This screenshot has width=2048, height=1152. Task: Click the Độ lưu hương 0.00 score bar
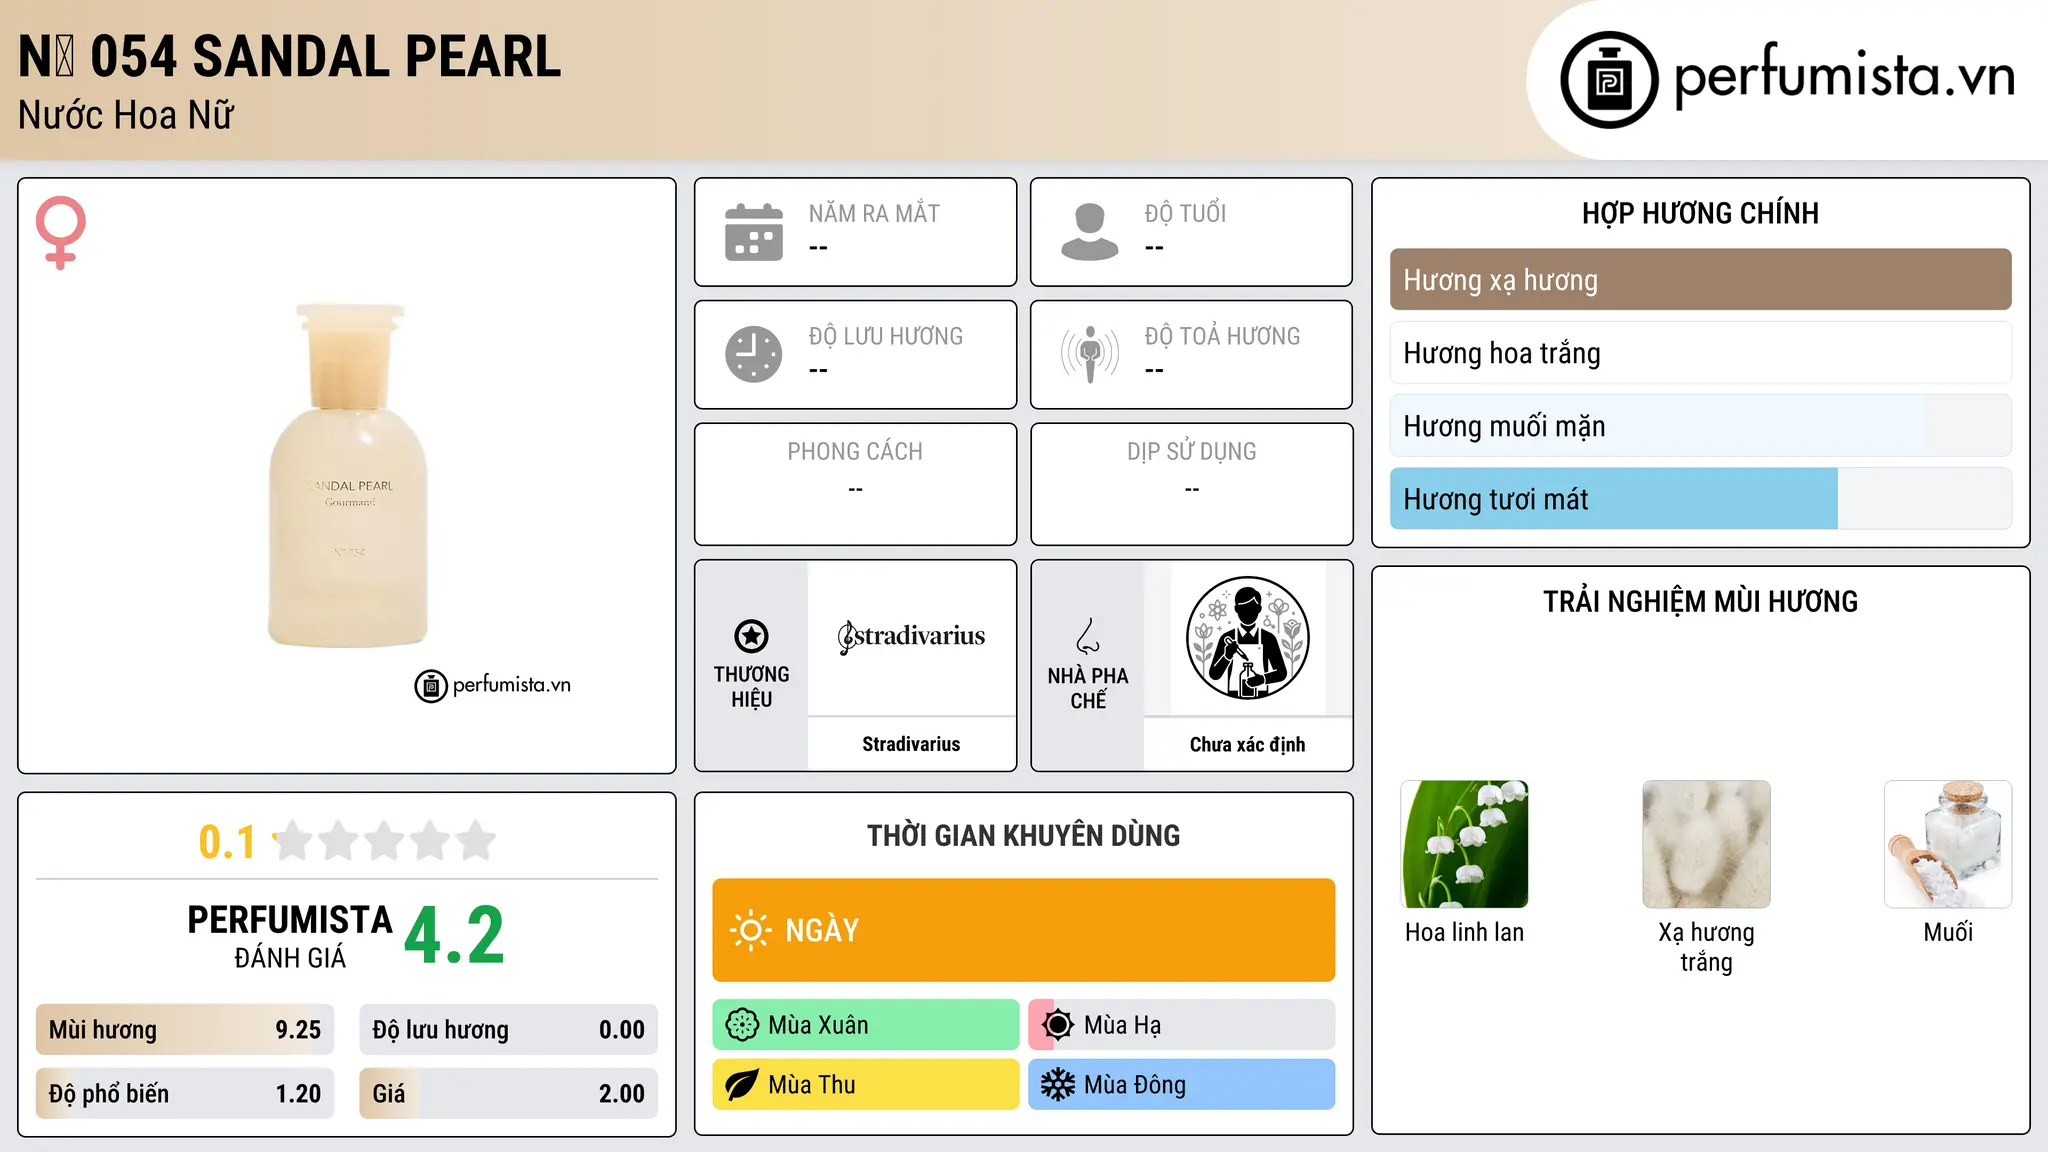pyautogui.click(x=509, y=1030)
